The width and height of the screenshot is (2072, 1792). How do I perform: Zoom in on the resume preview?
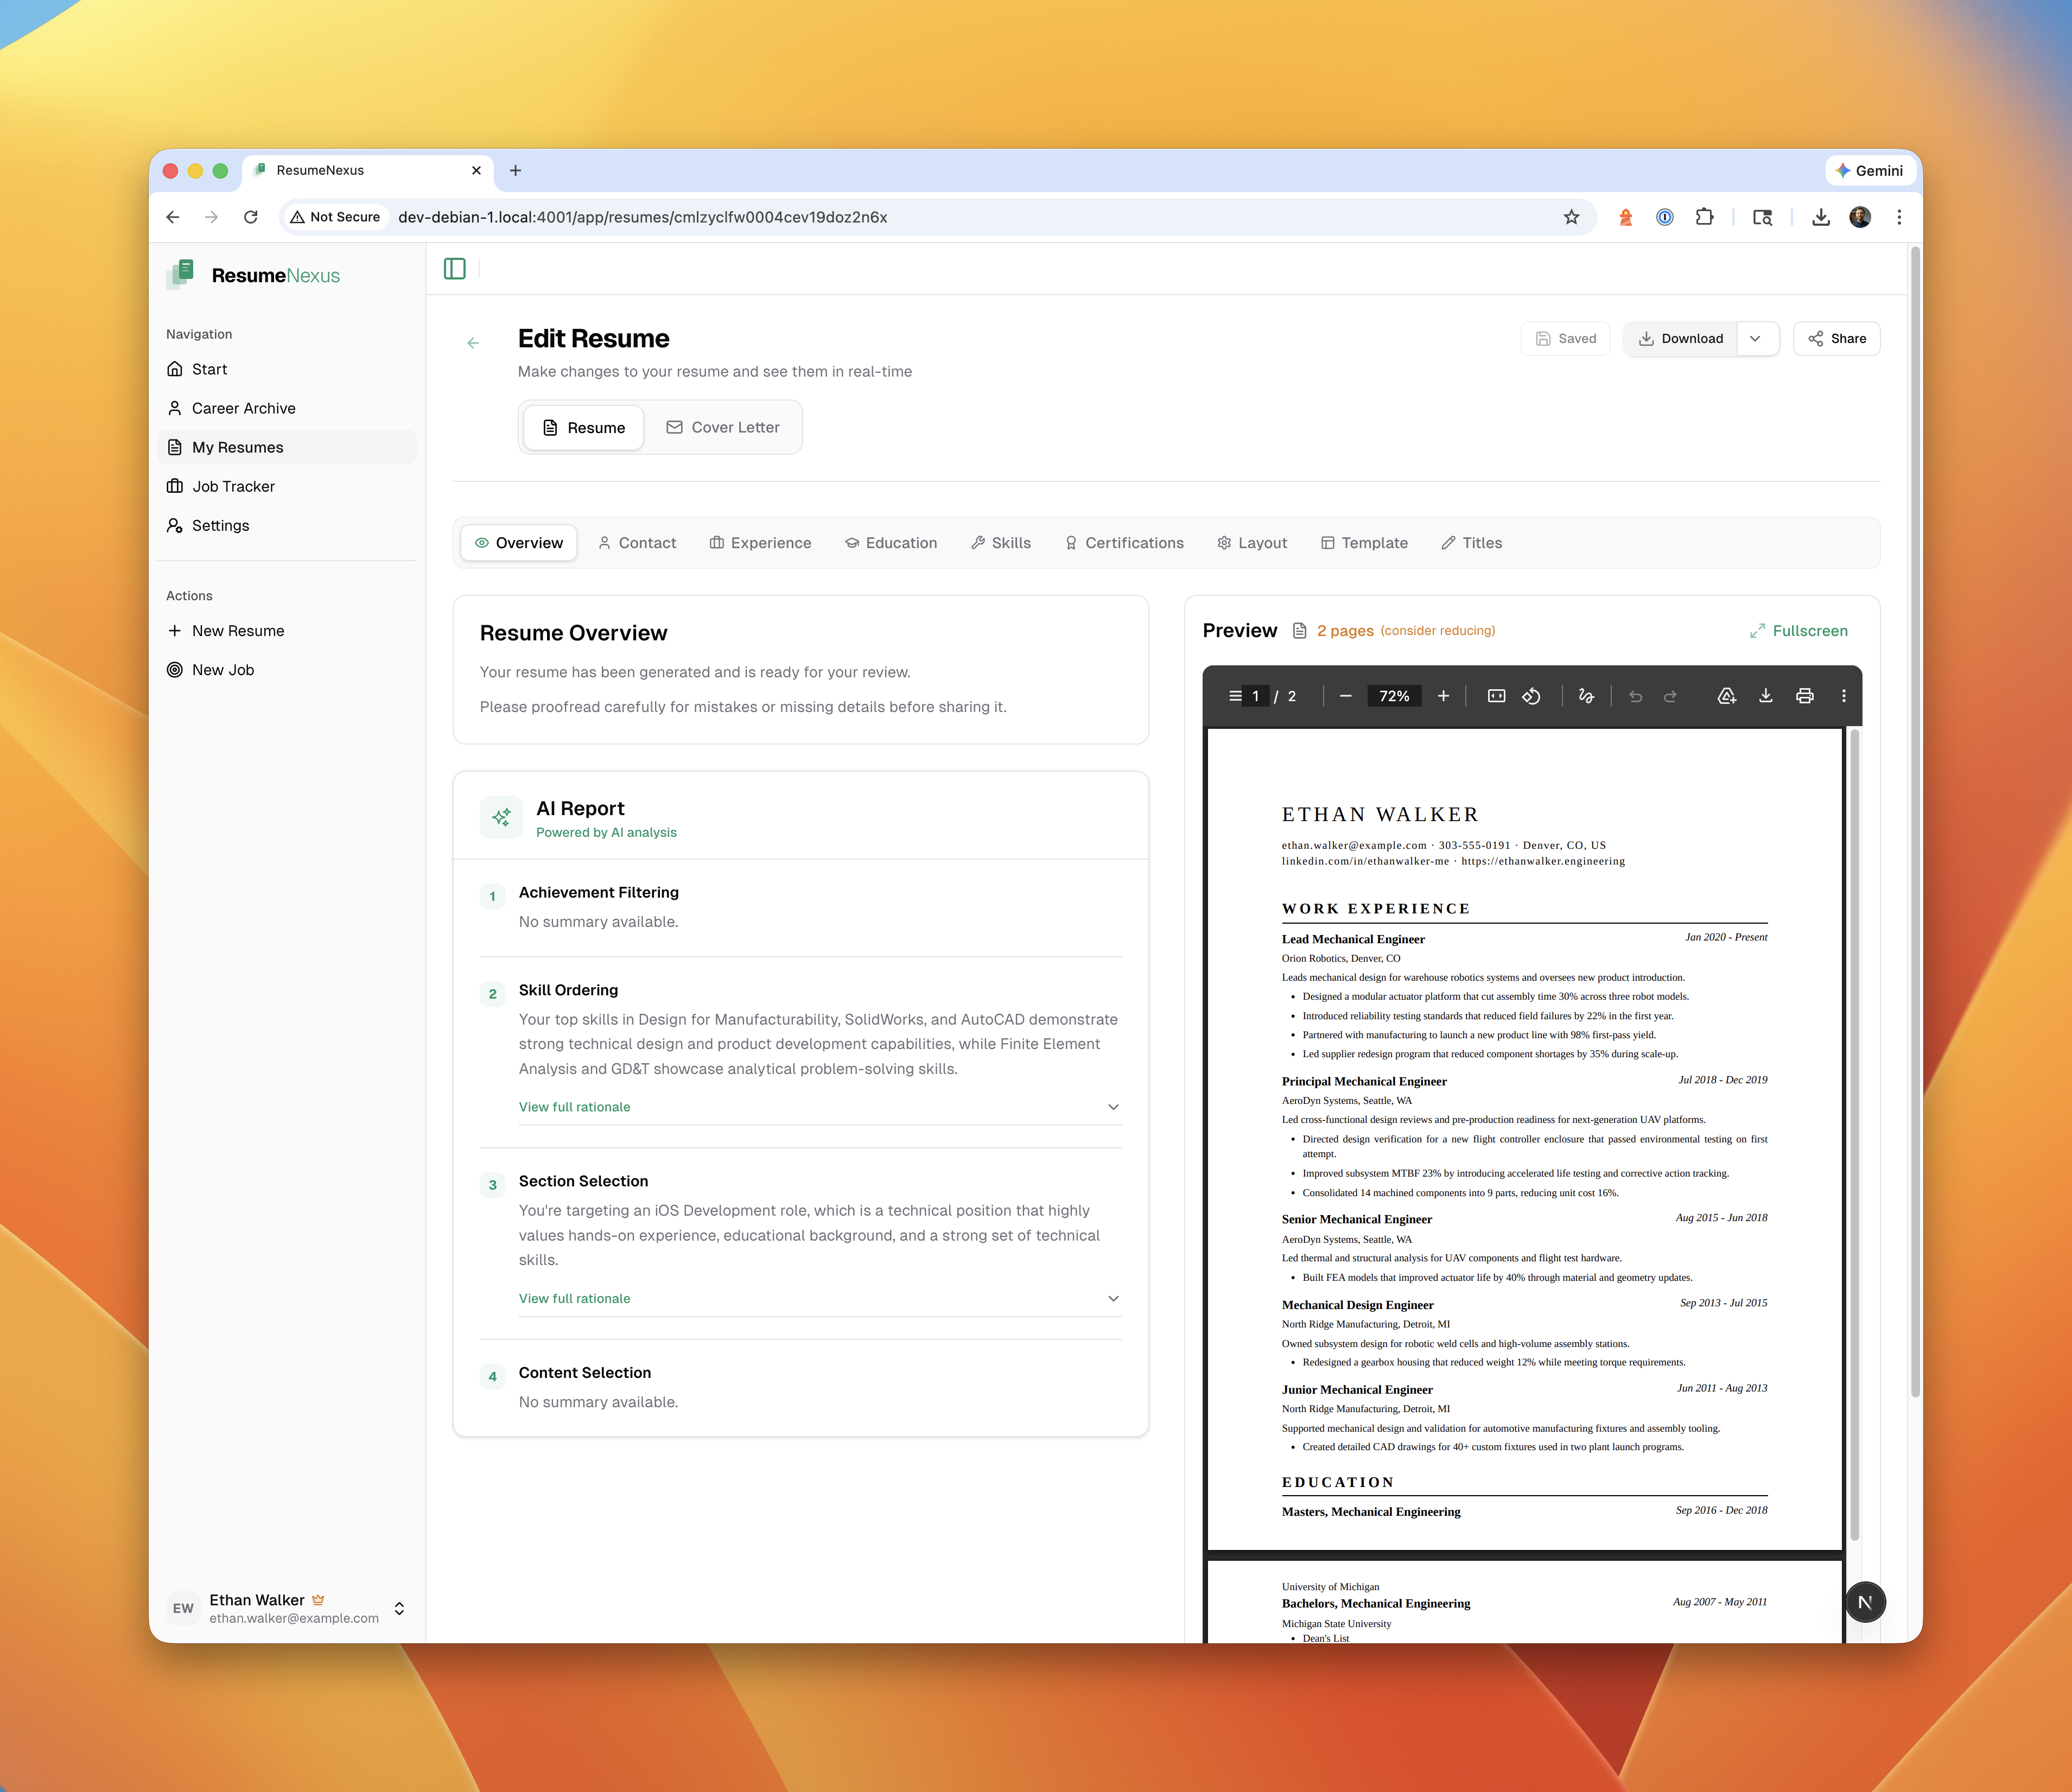click(x=1443, y=695)
